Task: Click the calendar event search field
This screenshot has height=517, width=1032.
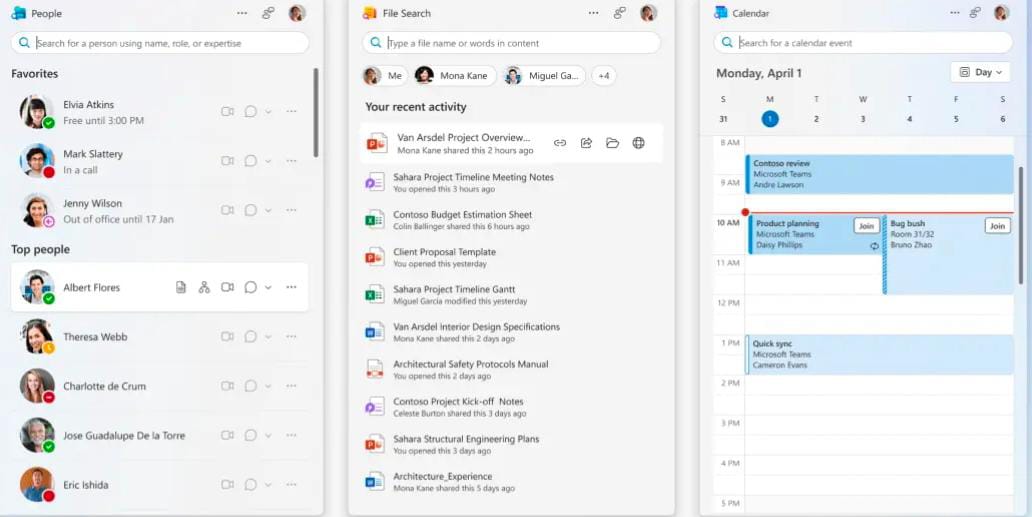Action: (863, 43)
